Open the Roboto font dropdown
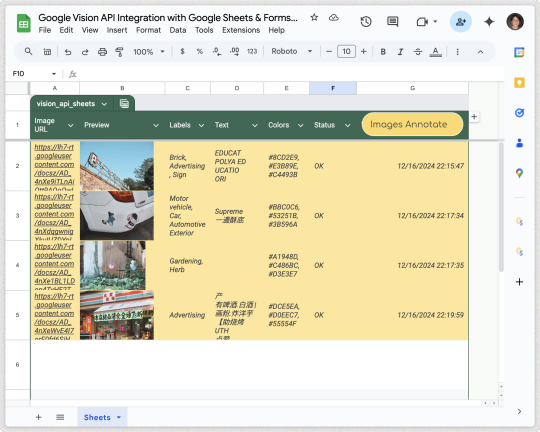The height and width of the screenshot is (432, 540). point(292,52)
